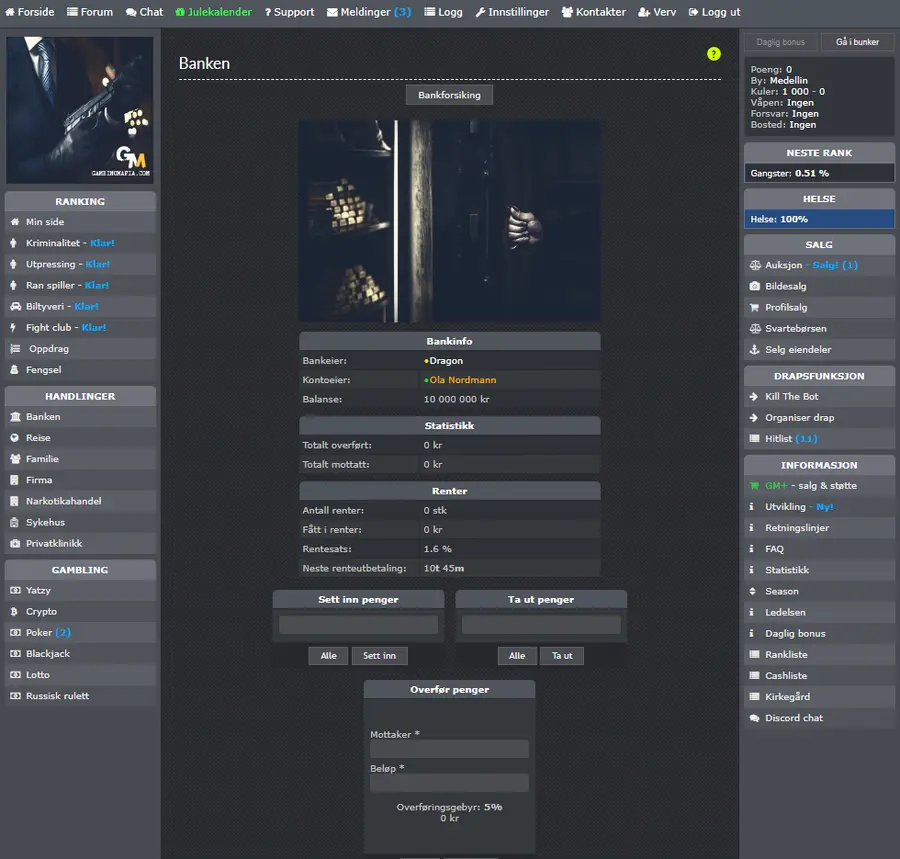Click the Fengsel padlock icon
The width and height of the screenshot is (900, 859).
click(x=14, y=370)
